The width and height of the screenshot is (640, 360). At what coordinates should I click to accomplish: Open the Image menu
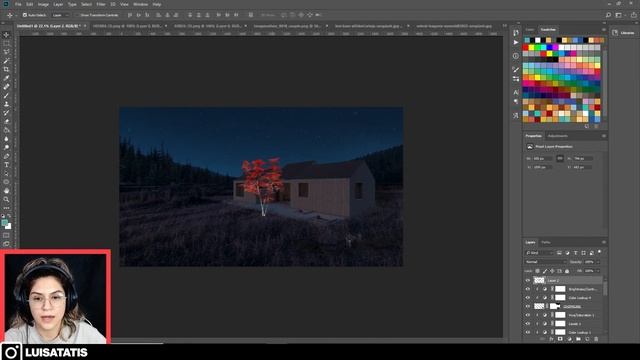tap(43, 4)
